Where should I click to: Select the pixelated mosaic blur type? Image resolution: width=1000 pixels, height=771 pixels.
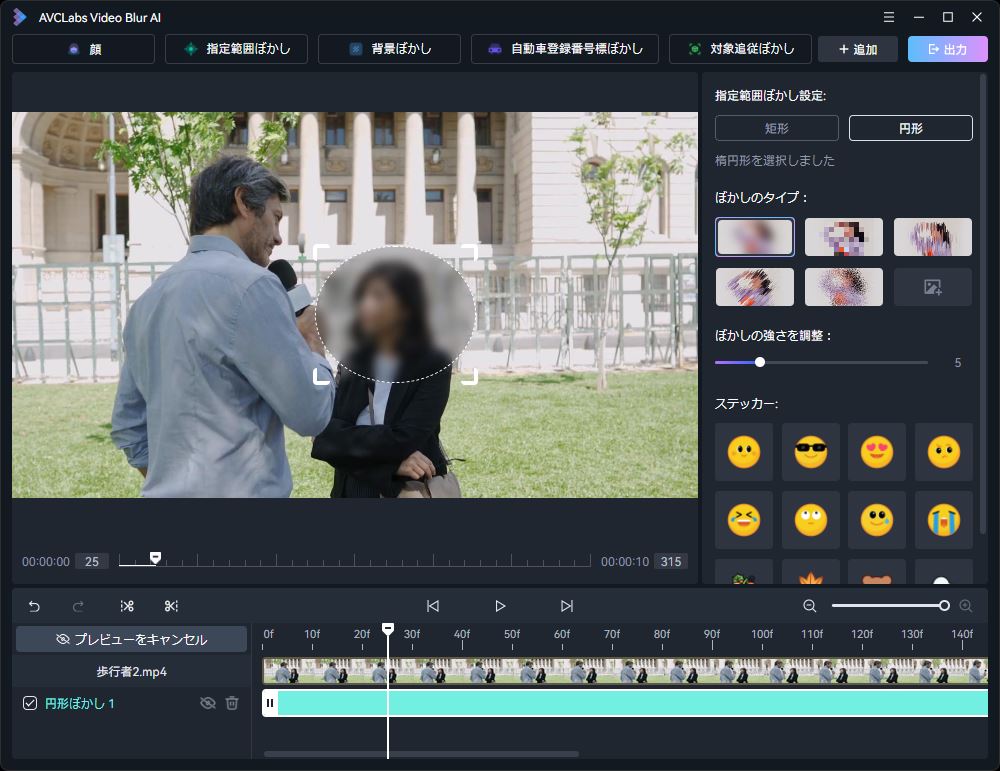[843, 237]
